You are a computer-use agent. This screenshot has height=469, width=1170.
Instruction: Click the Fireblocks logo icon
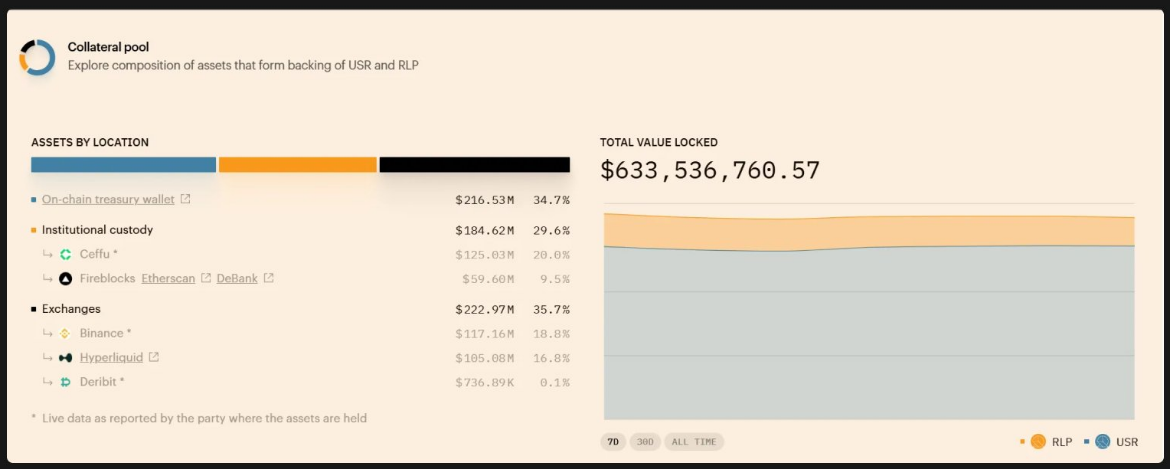pyautogui.click(x=66, y=278)
